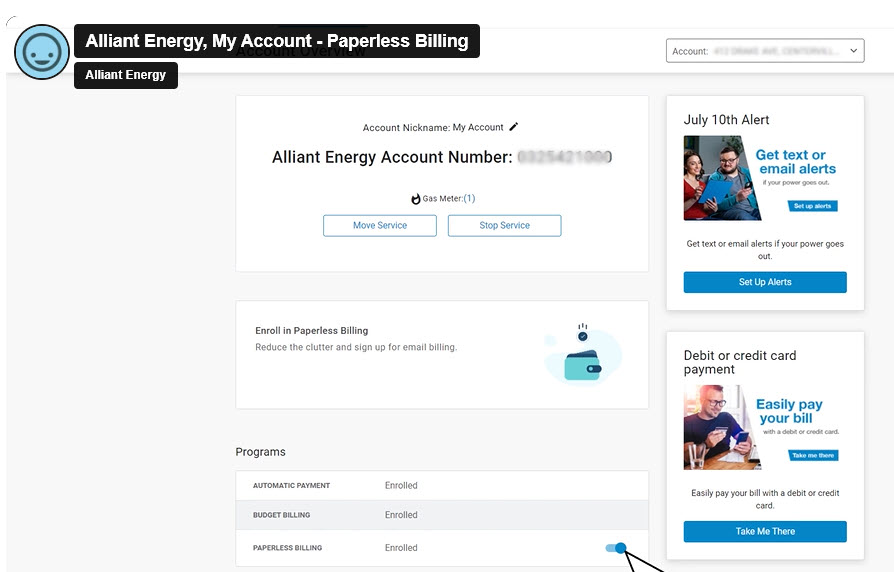Click the smiley face channel avatar
894x572 pixels.
42,52
